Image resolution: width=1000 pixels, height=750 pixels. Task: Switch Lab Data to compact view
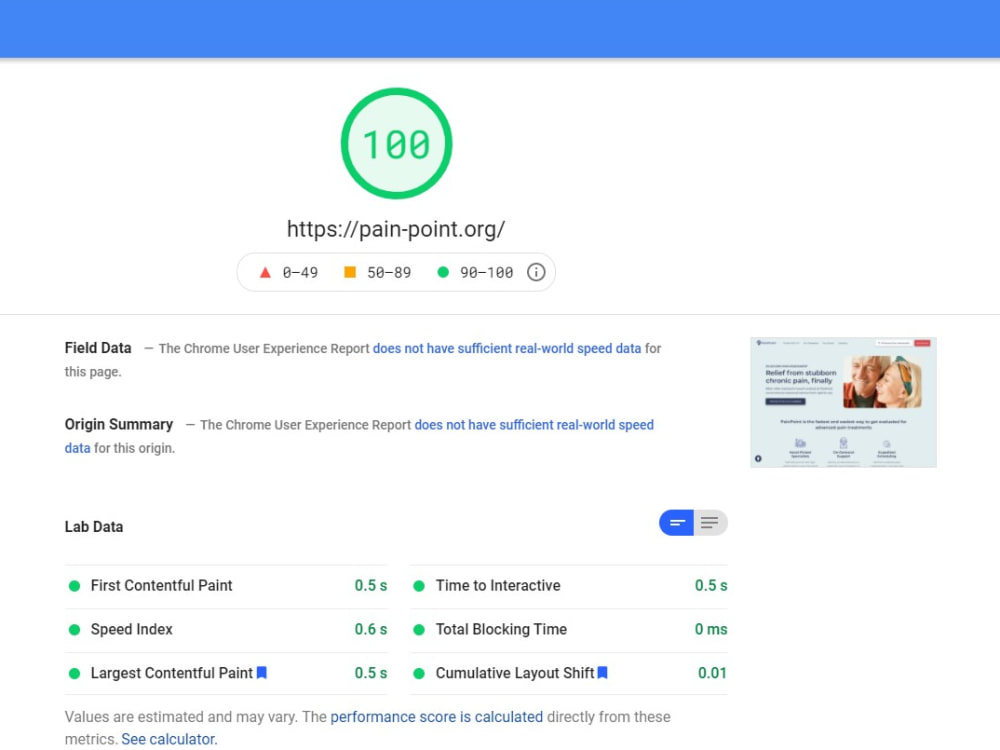[677, 523]
